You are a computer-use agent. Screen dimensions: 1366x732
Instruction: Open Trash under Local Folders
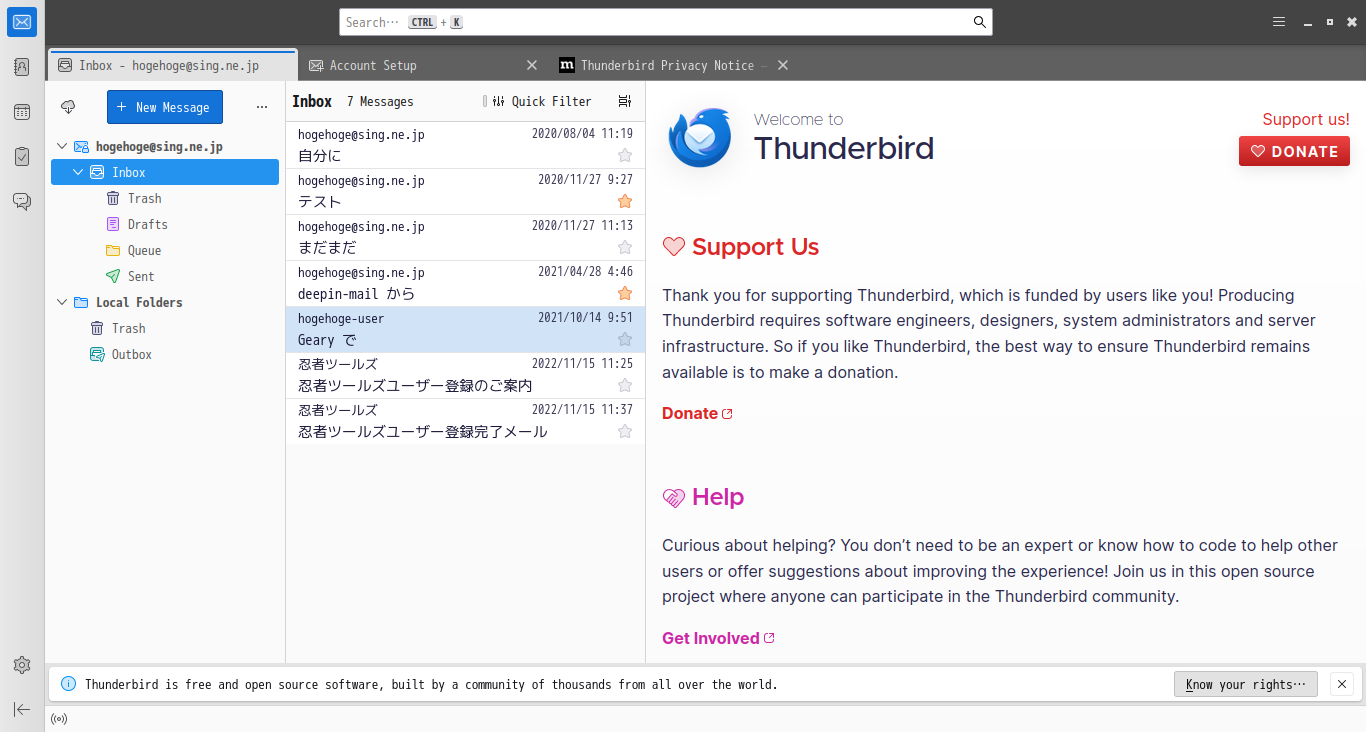(165, 328)
